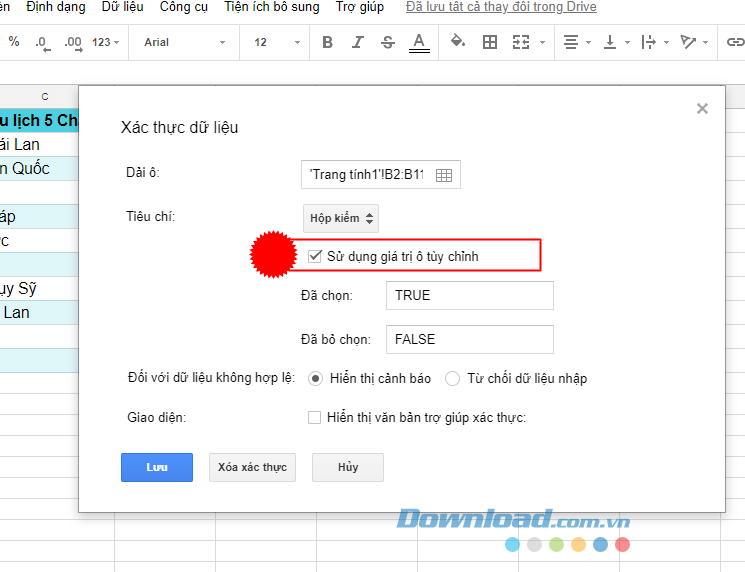The width and height of the screenshot is (745, 572).
Task: Select Từ chối dữ liệu nhập radio
Action: tap(452, 379)
